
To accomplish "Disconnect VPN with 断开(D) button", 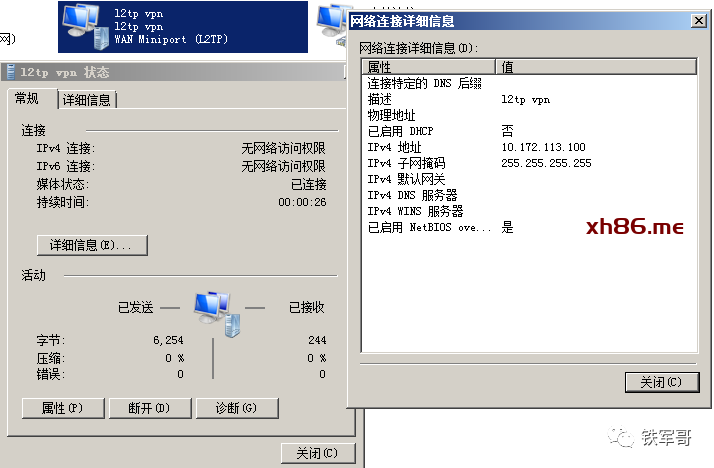I will 148,408.
